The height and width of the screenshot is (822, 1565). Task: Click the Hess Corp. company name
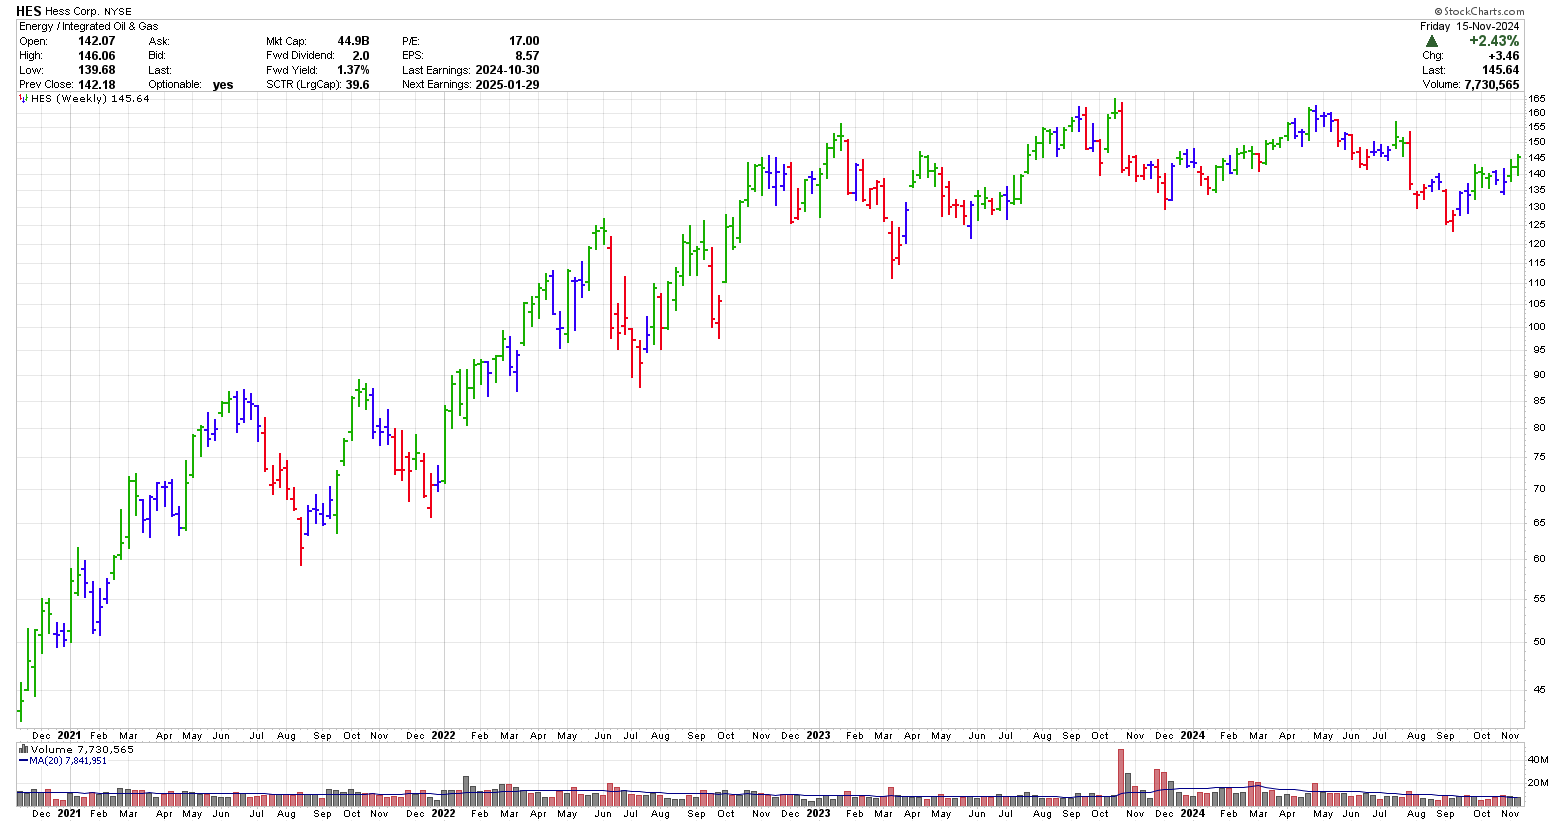[x=72, y=12]
